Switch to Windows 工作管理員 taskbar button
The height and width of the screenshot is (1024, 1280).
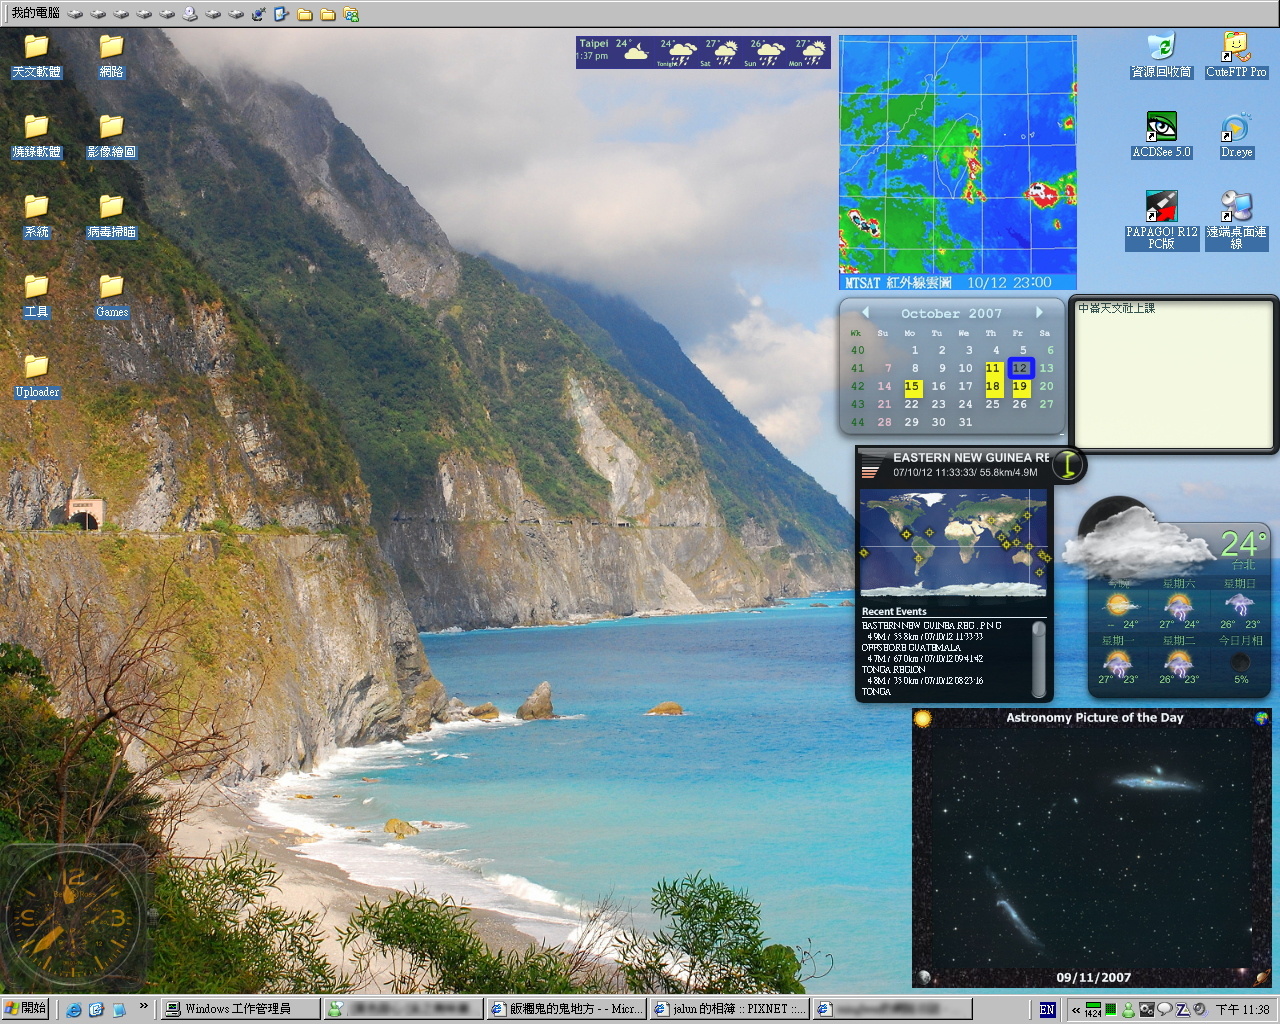(x=240, y=1009)
